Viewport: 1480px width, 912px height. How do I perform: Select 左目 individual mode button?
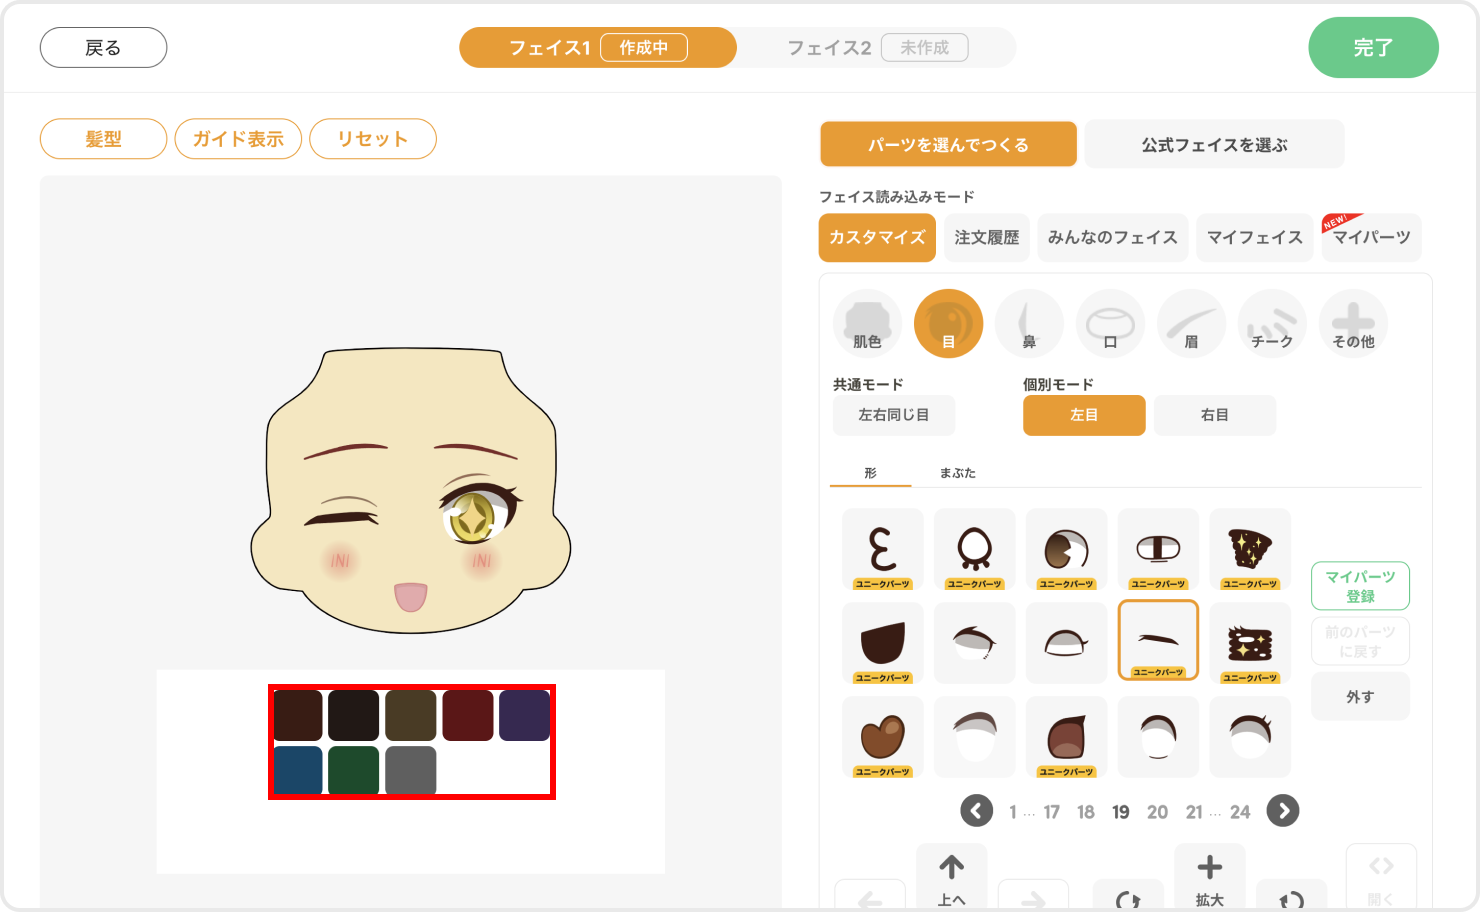point(1084,415)
